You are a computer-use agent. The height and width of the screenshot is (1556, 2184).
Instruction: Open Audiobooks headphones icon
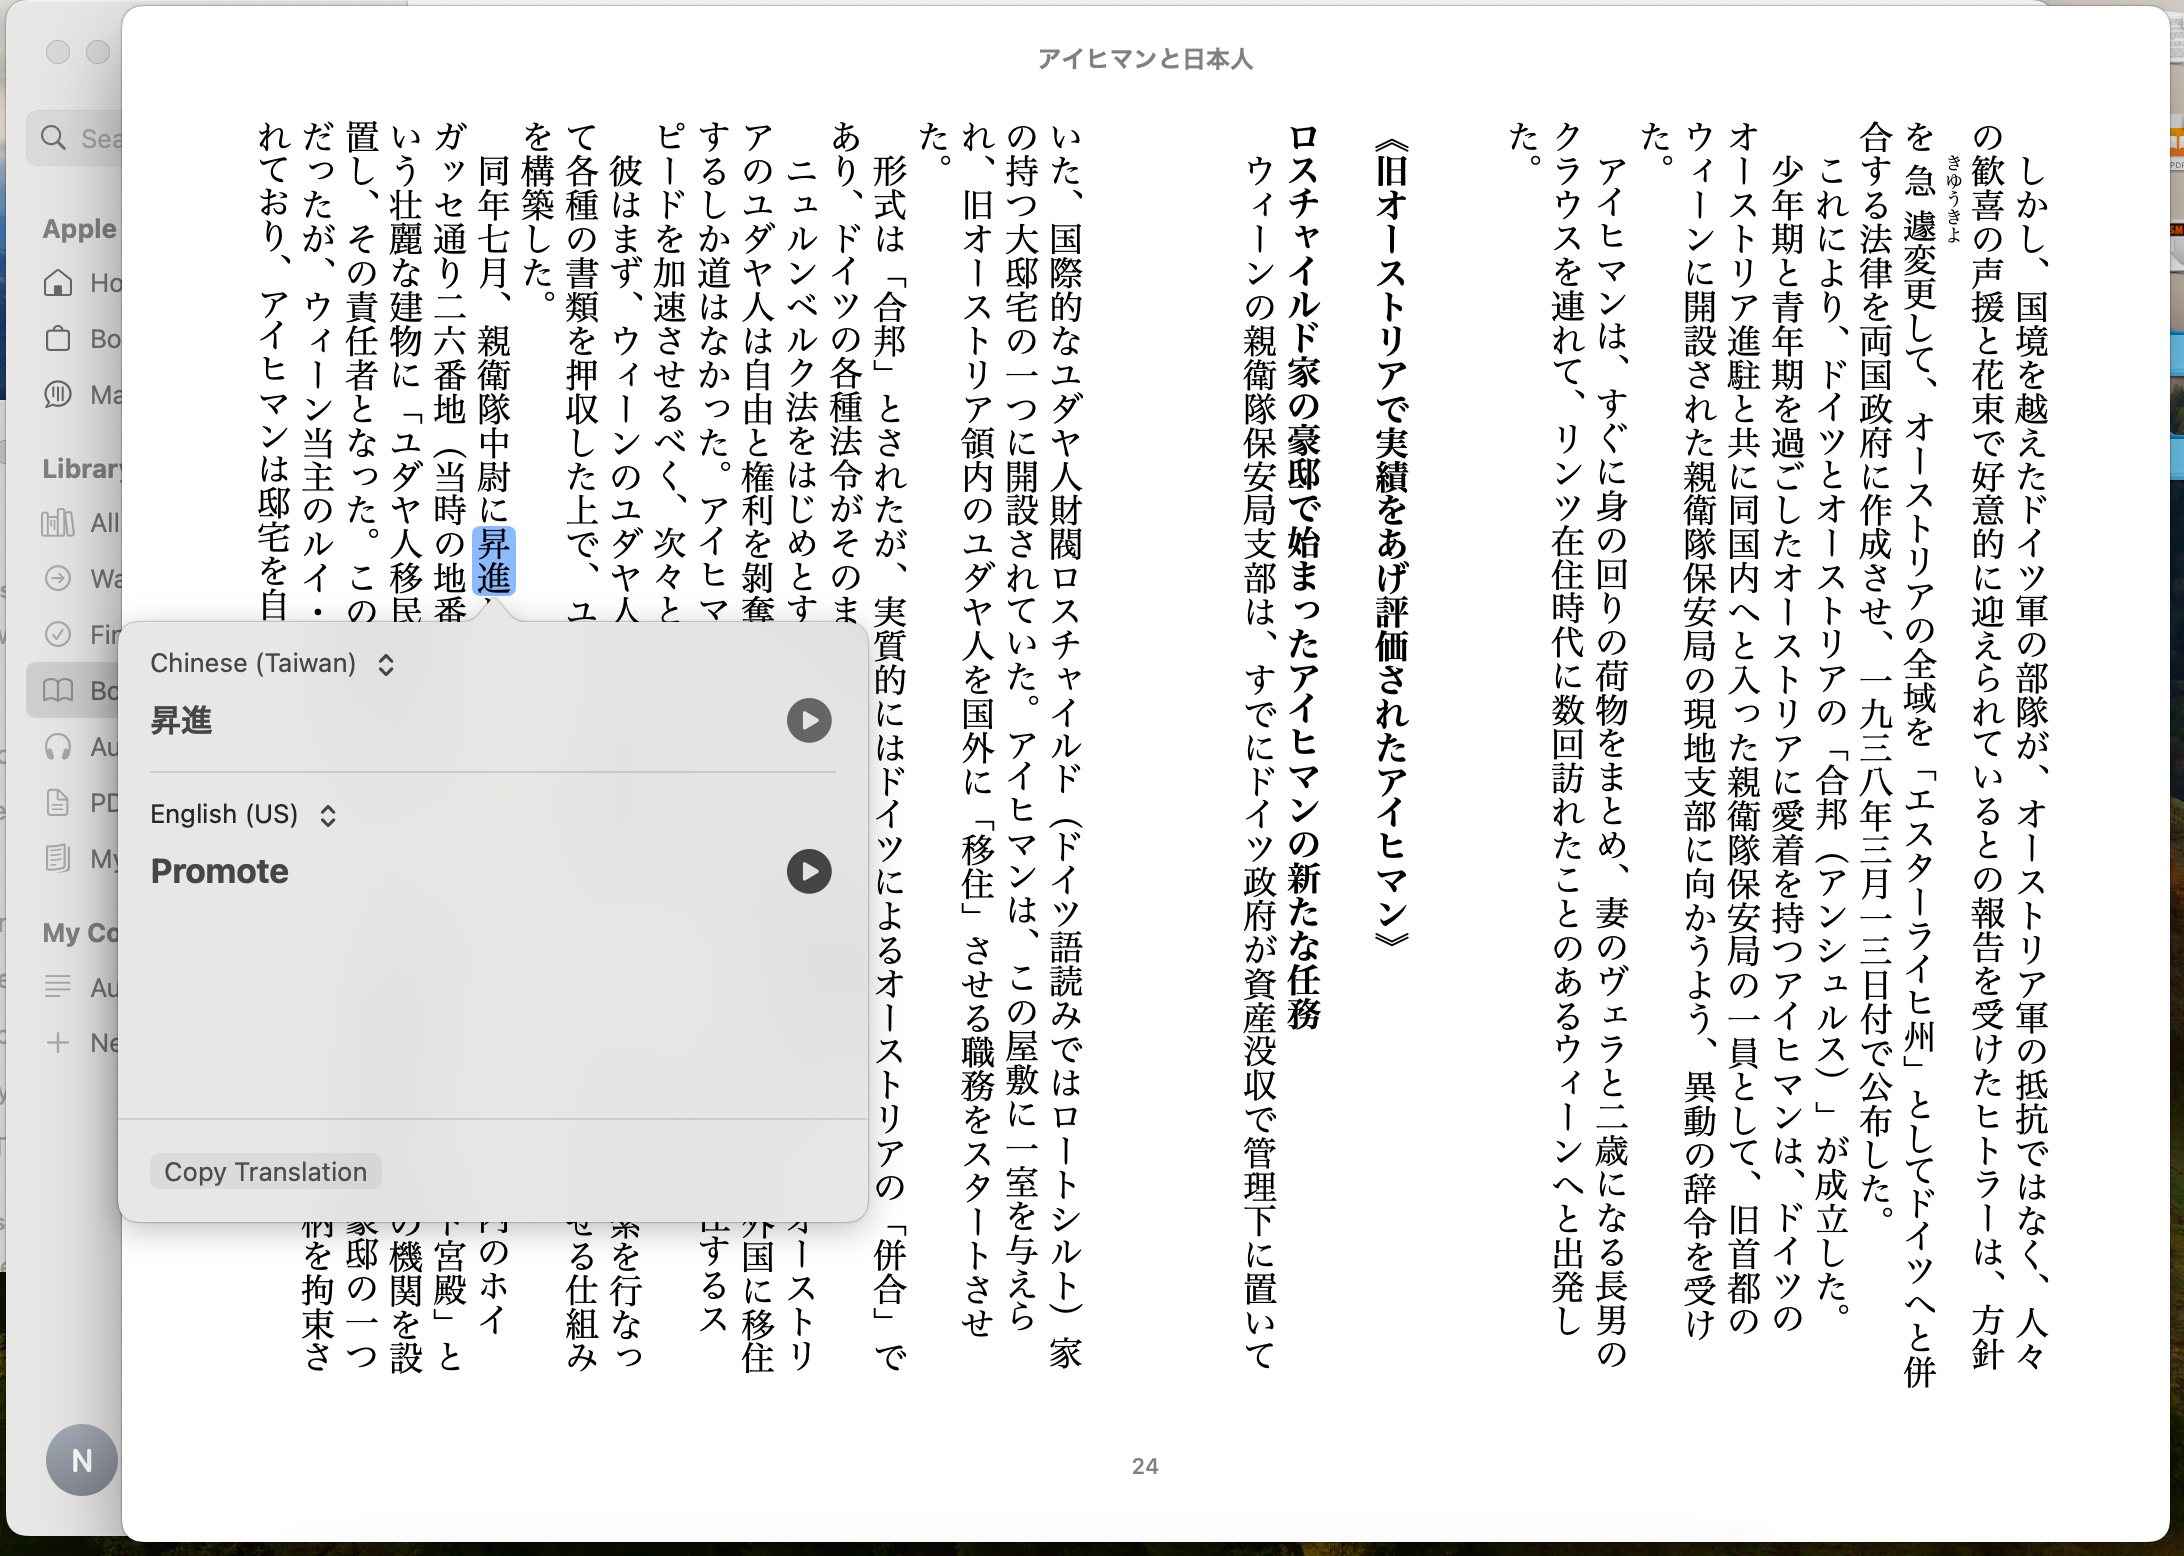(58, 746)
